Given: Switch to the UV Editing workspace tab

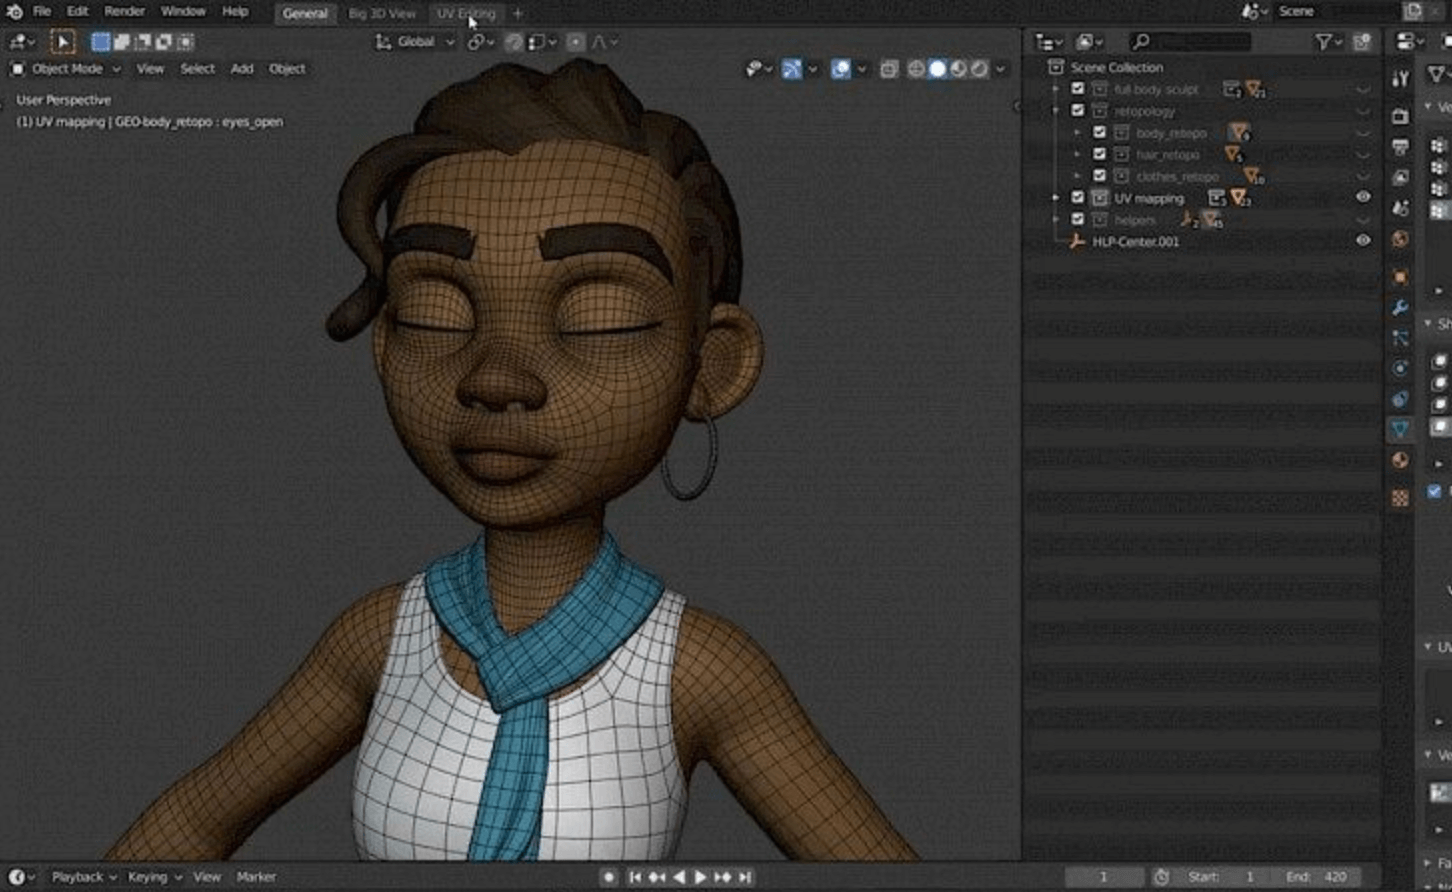Looking at the screenshot, I should tap(466, 14).
